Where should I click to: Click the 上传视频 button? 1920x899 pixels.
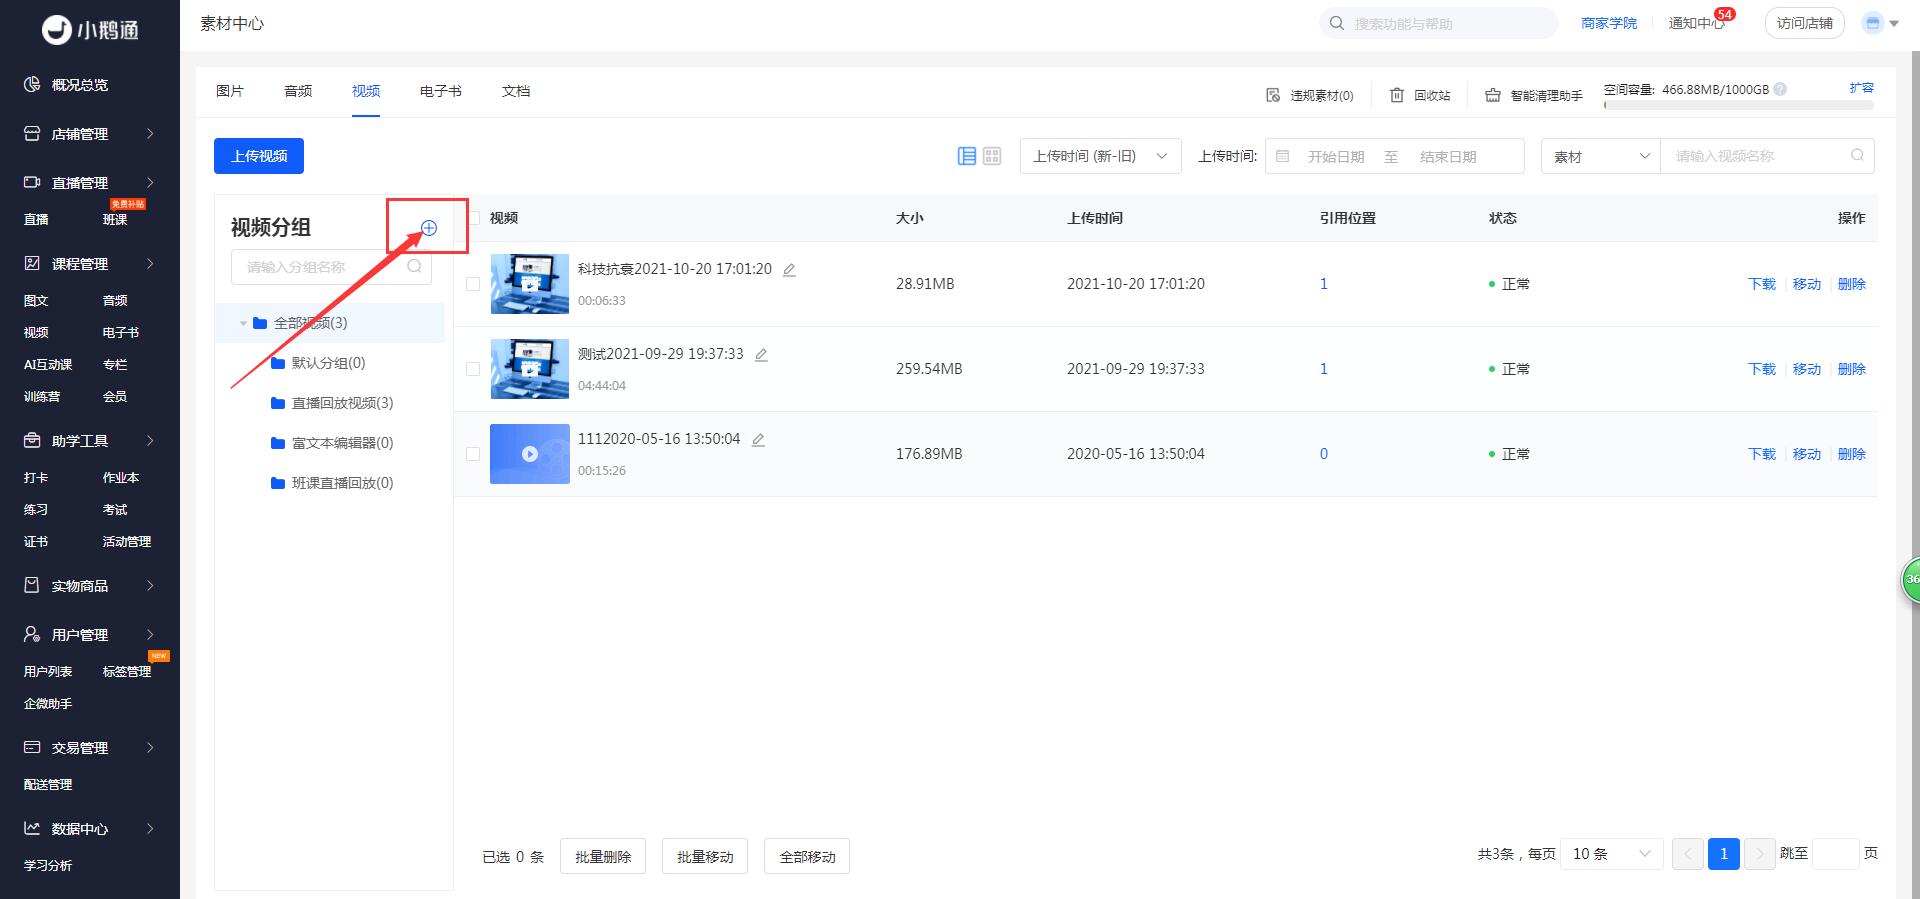259,156
